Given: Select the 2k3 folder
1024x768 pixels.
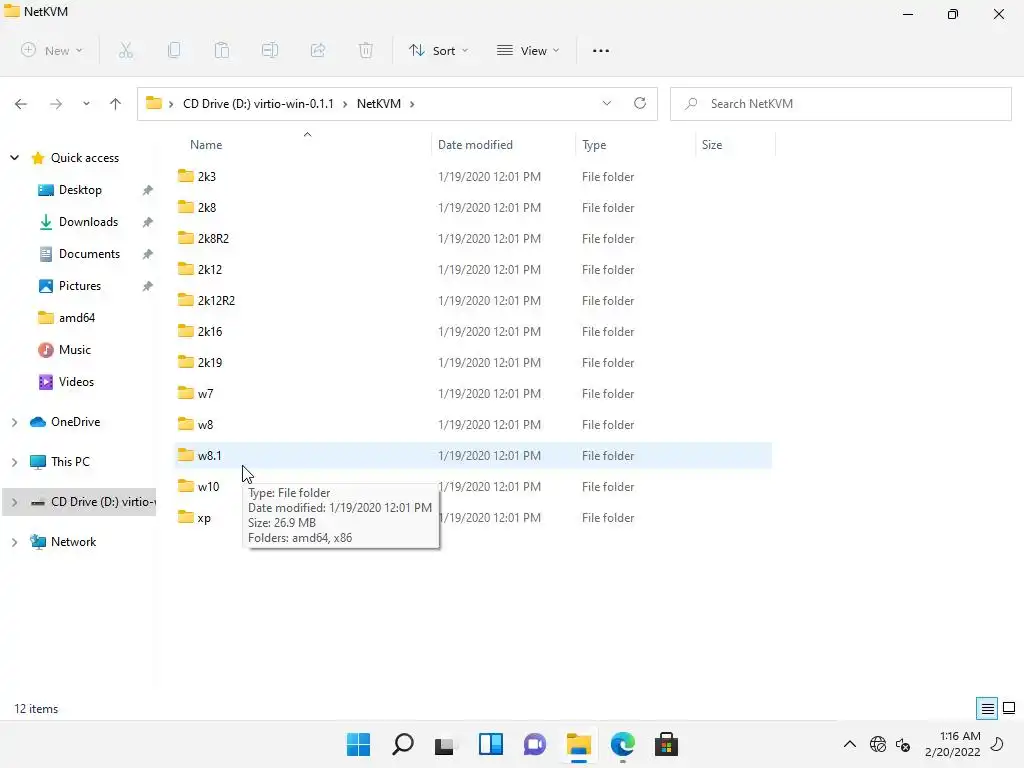Looking at the screenshot, I should (473, 176).
